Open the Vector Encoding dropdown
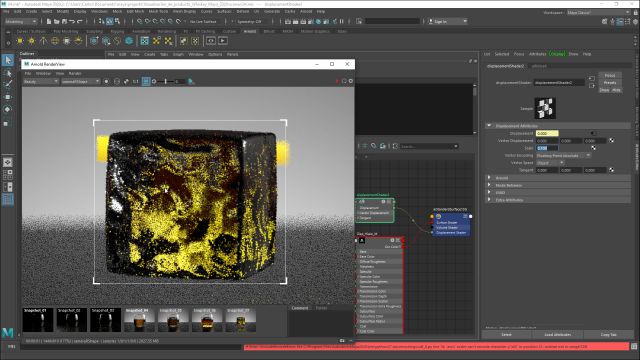Screen dimensions: 640x360 click(563, 156)
